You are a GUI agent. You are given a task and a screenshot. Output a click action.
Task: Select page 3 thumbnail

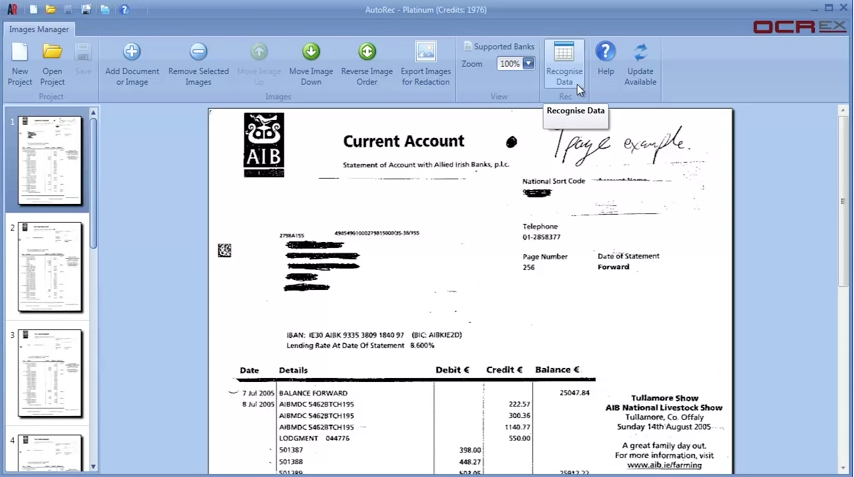[50, 374]
